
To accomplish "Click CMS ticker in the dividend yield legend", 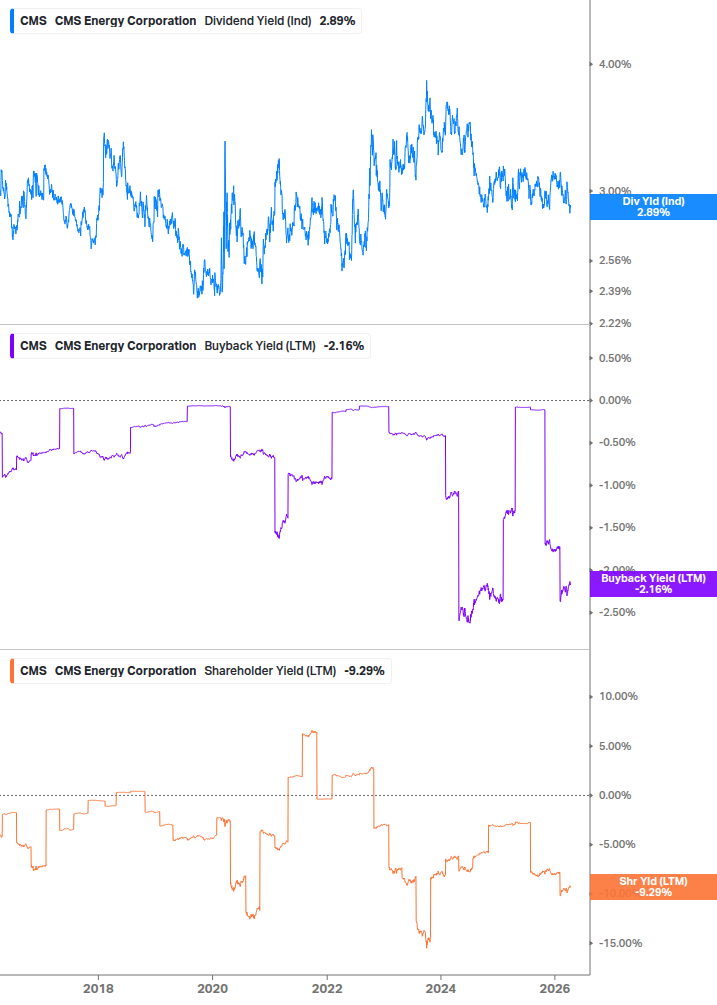I will pos(33,21).
